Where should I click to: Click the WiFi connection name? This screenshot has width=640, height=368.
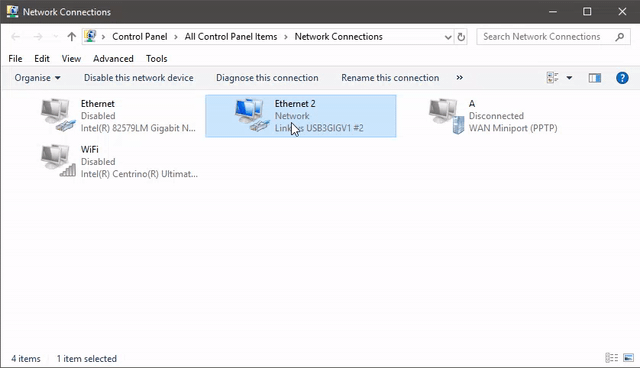(x=89, y=149)
